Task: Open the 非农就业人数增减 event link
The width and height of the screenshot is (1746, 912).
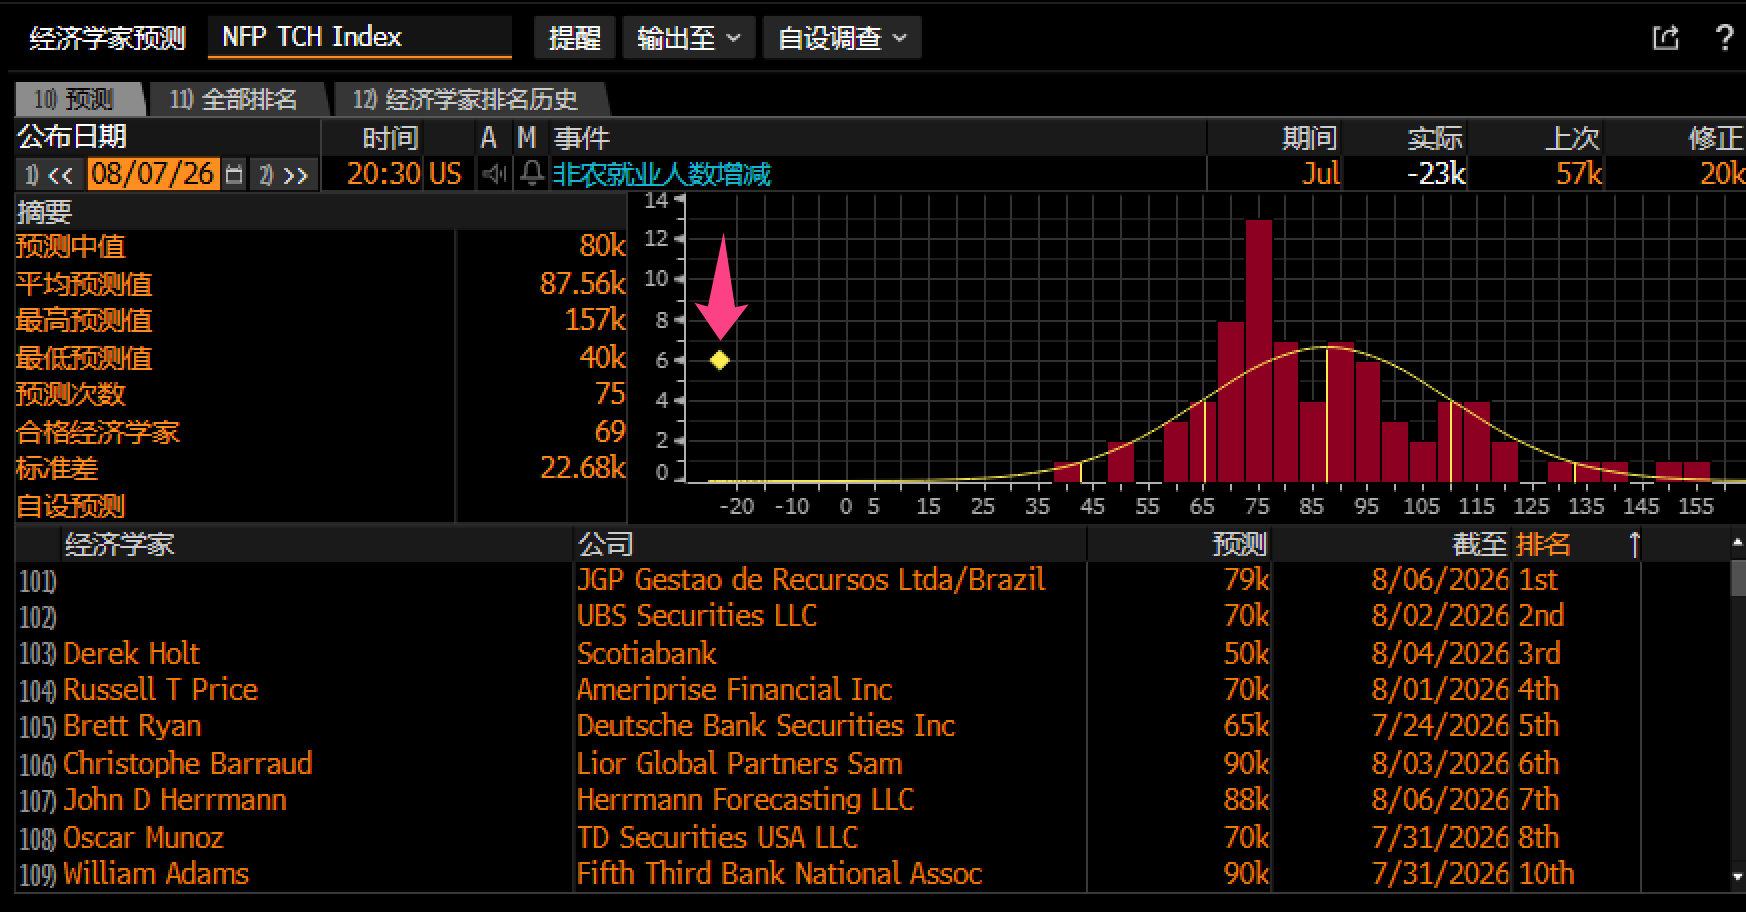Action: tap(662, 174)
